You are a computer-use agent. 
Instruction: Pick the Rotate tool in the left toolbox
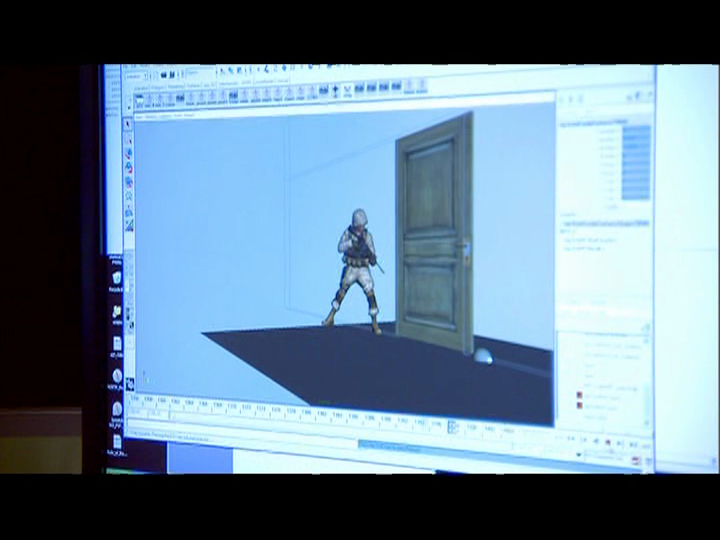(129, 168)
